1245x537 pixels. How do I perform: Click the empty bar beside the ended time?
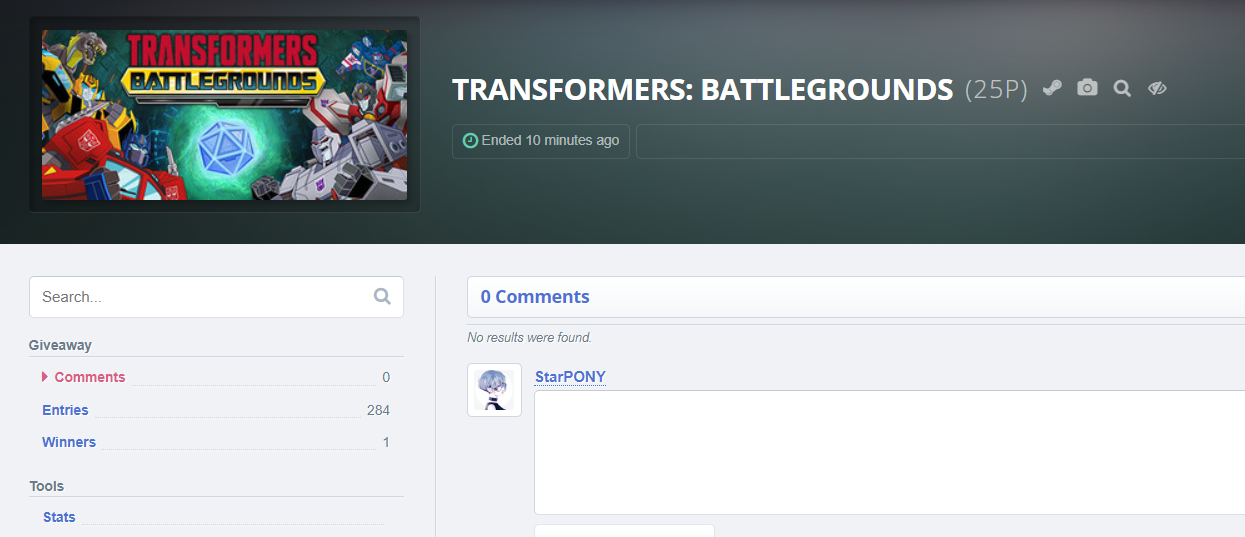click(x=940, y=141)
